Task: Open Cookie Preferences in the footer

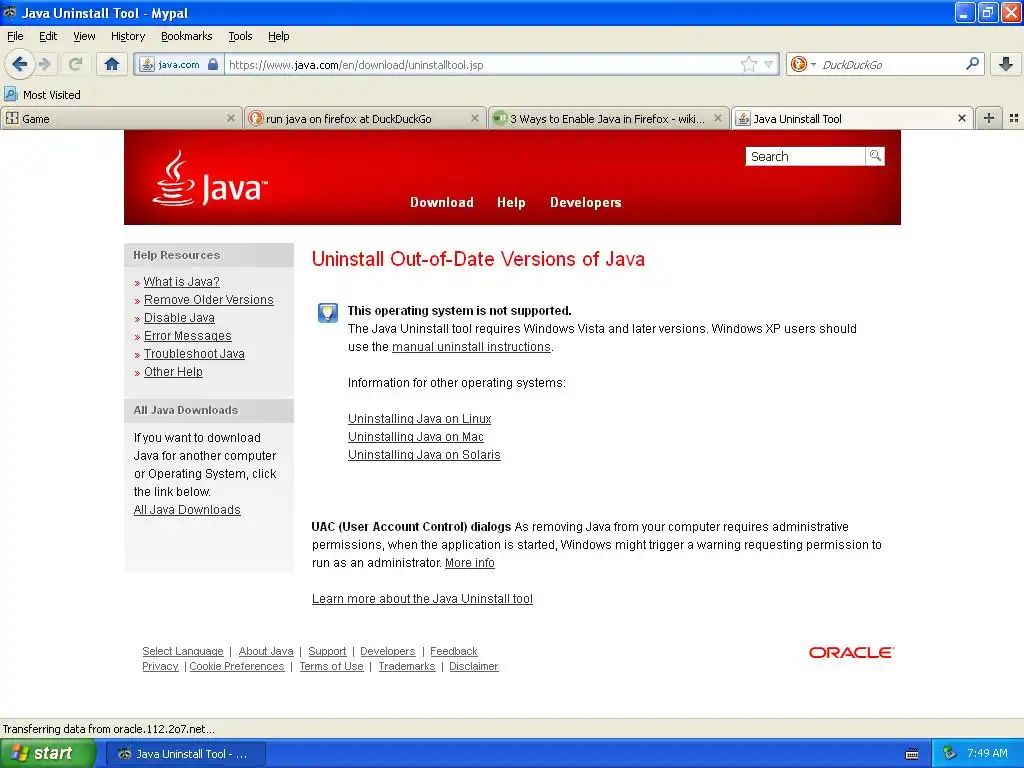Action: pyautogui.click(x=237, y=666)
